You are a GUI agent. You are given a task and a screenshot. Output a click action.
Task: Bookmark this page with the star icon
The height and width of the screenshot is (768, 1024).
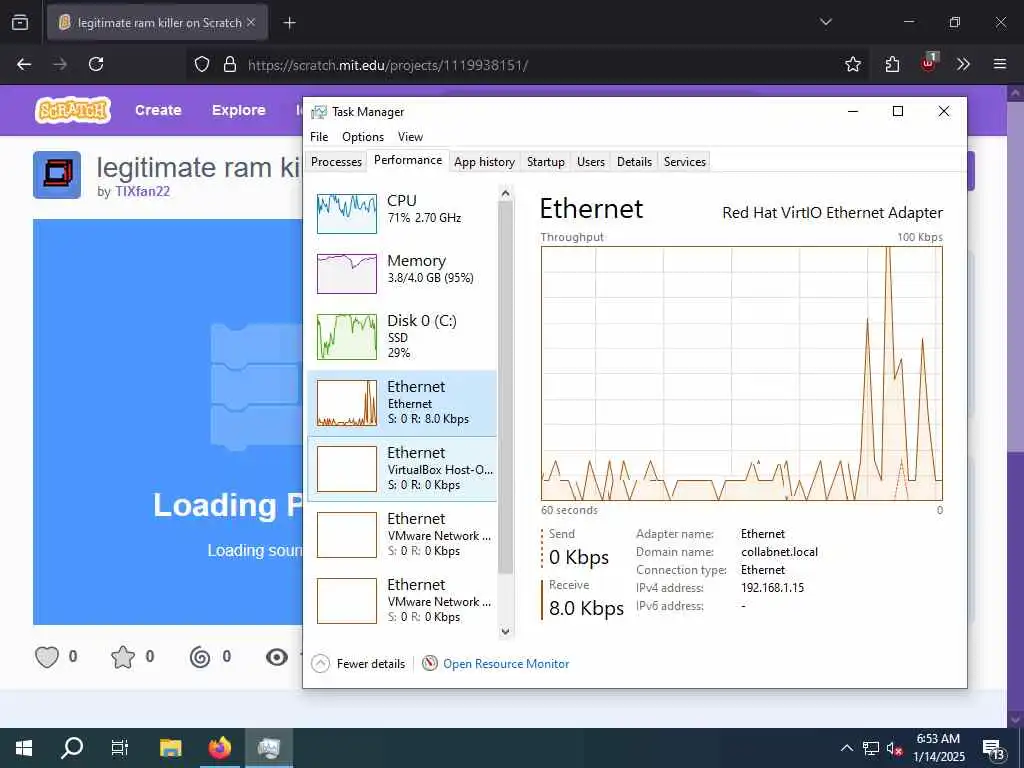click(x=852, y=64)
